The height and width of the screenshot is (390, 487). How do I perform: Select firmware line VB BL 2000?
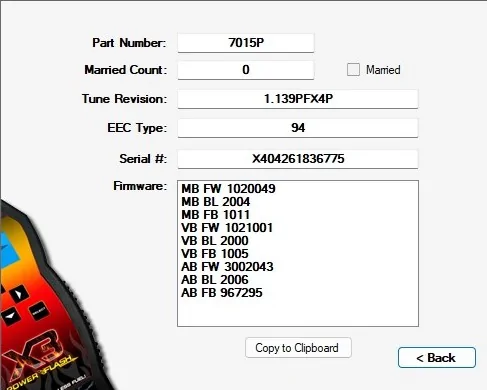pyautogui.click(x=215, y=241)
